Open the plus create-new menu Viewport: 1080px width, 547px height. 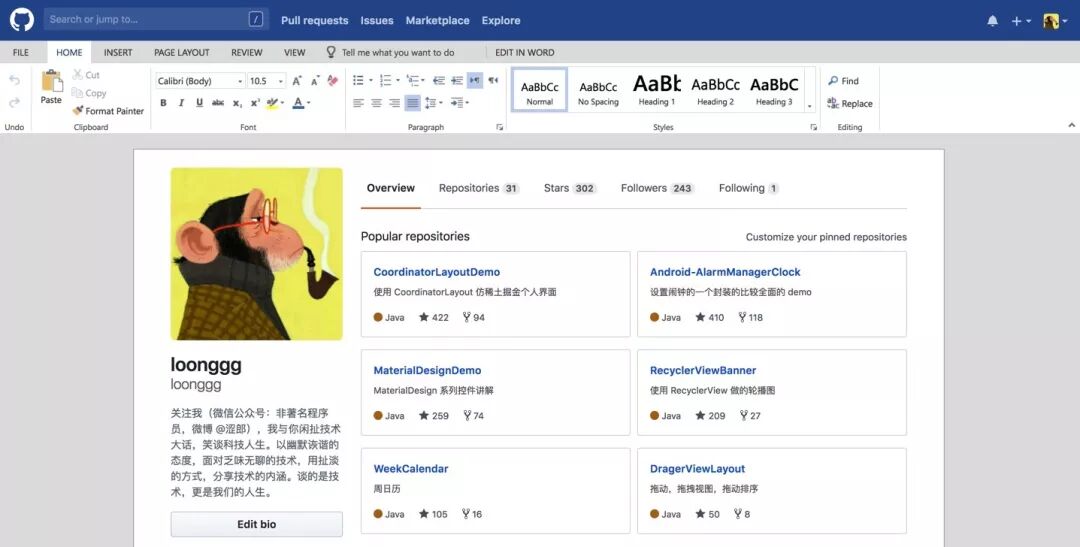click(1021, 21)
